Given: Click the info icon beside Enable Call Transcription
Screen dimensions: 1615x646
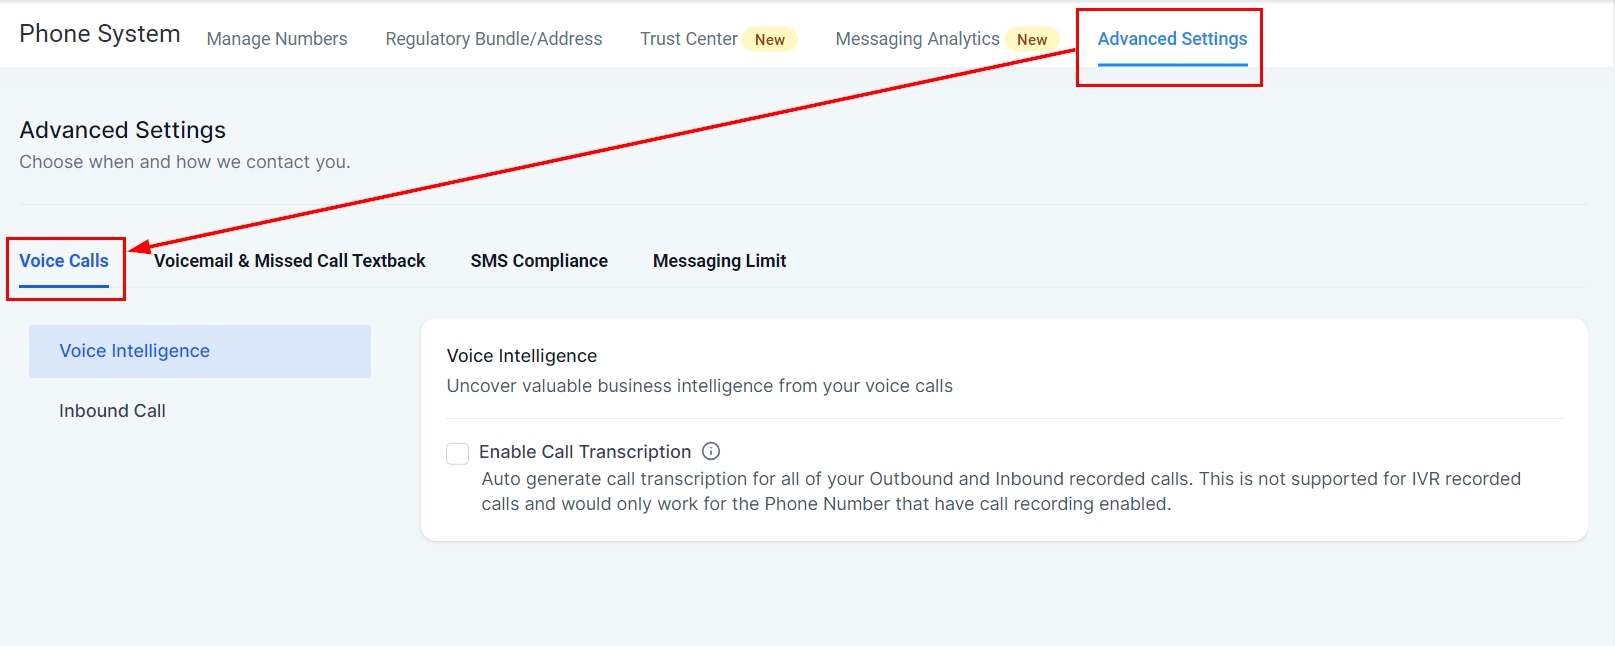Looking at the screenshot, I should tap(711, 451).
